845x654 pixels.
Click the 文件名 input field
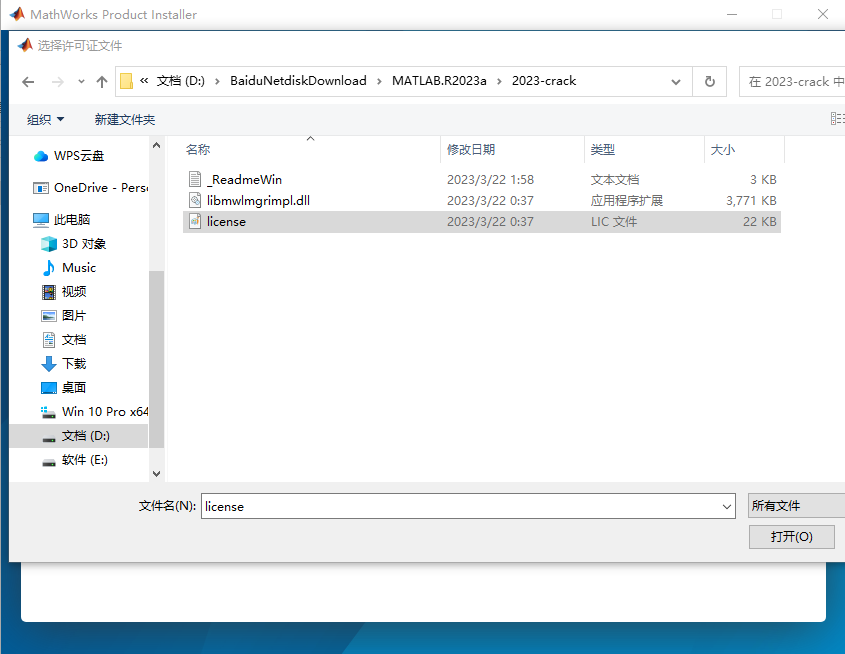tap(461, 506)
